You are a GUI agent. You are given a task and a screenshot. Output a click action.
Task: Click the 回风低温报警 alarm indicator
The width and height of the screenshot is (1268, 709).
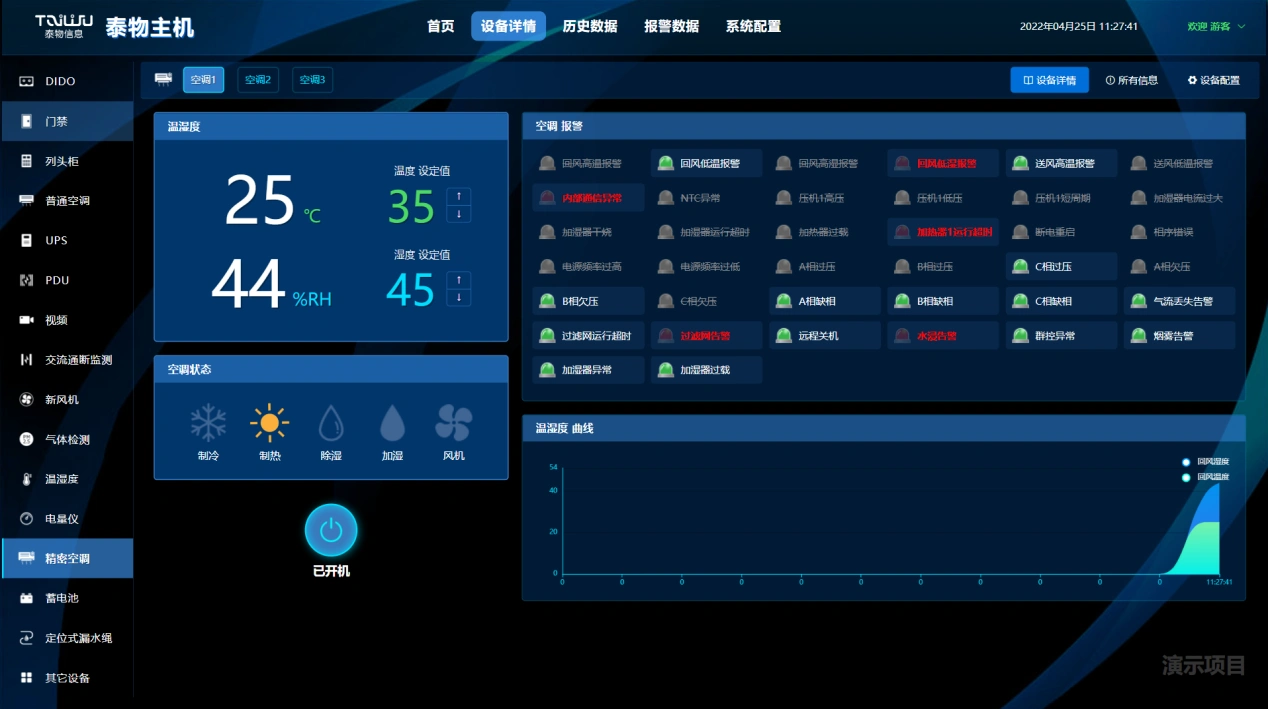click(x=705, y=162)
